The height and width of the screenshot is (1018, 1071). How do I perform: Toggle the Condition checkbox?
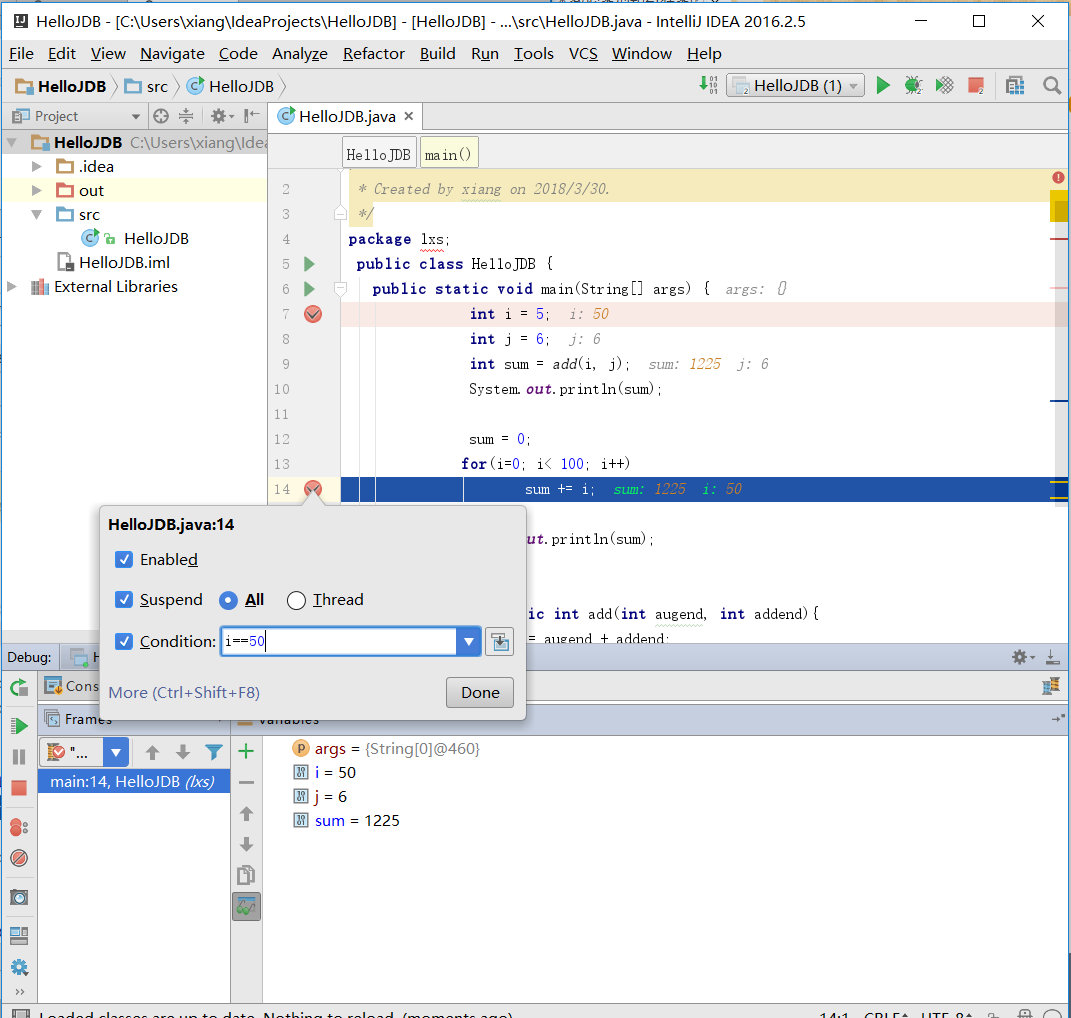tap(124, 641)
